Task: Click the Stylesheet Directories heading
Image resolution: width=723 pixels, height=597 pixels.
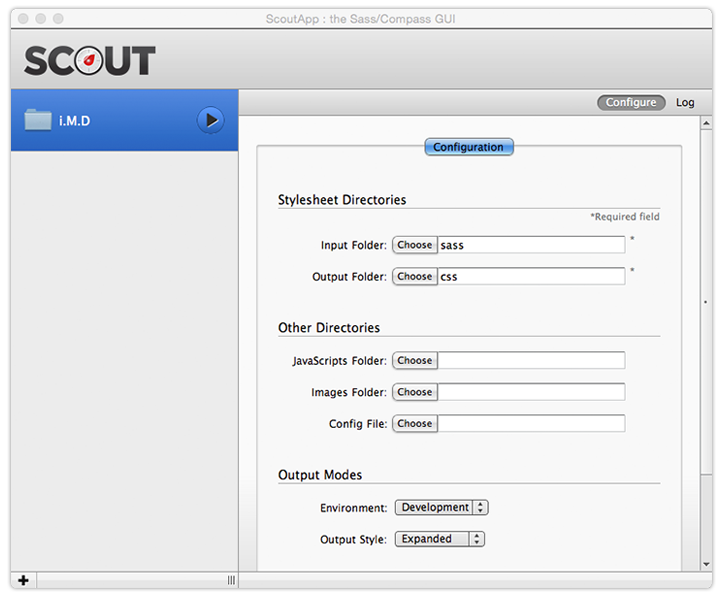Action: point(342,200)
